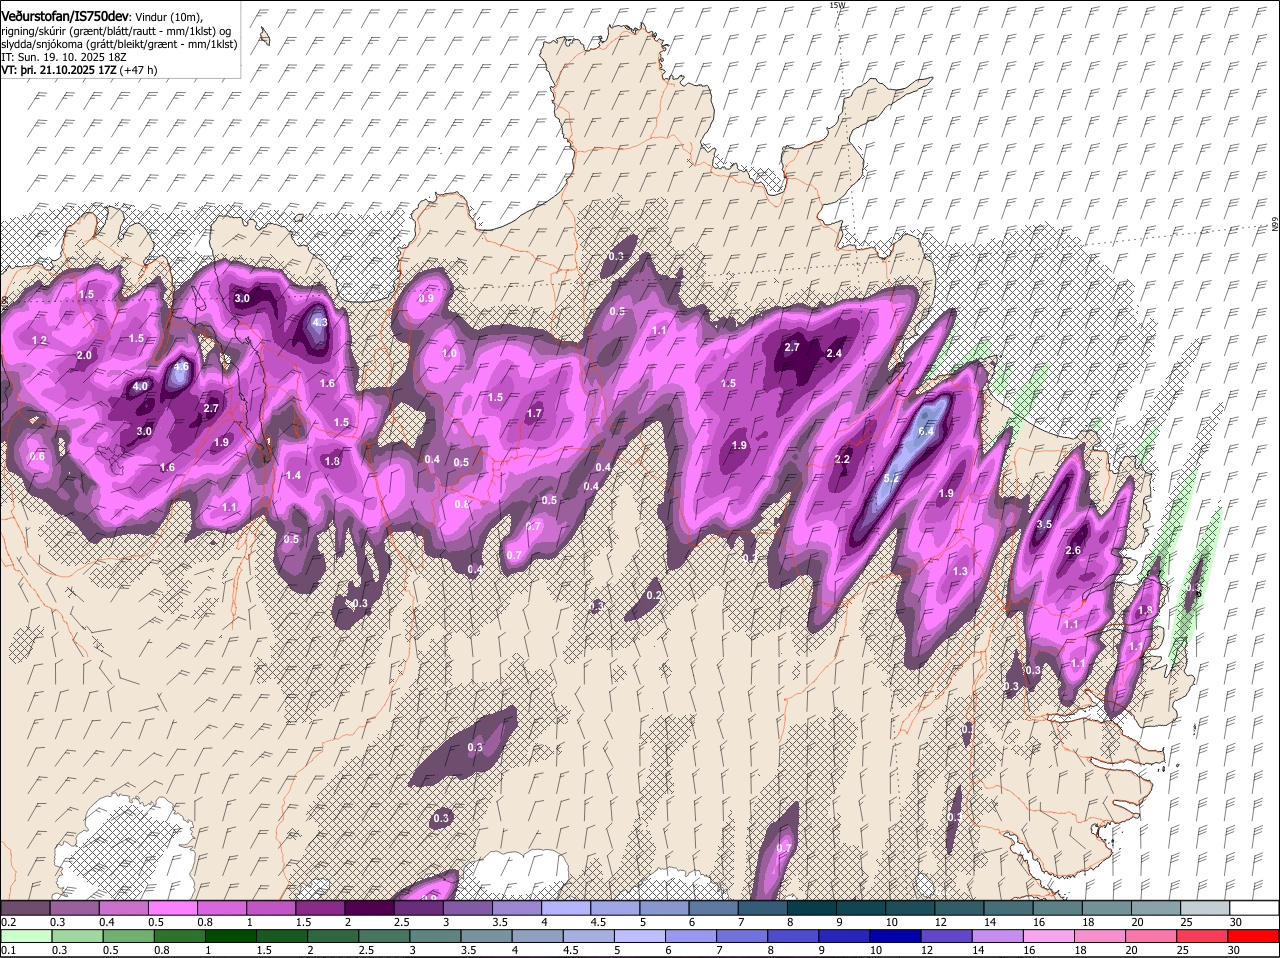This screenshot has height=958, width=1280.
Task: Click the 6.4 precipitation value on the map
Action: (x=926, y=431)
